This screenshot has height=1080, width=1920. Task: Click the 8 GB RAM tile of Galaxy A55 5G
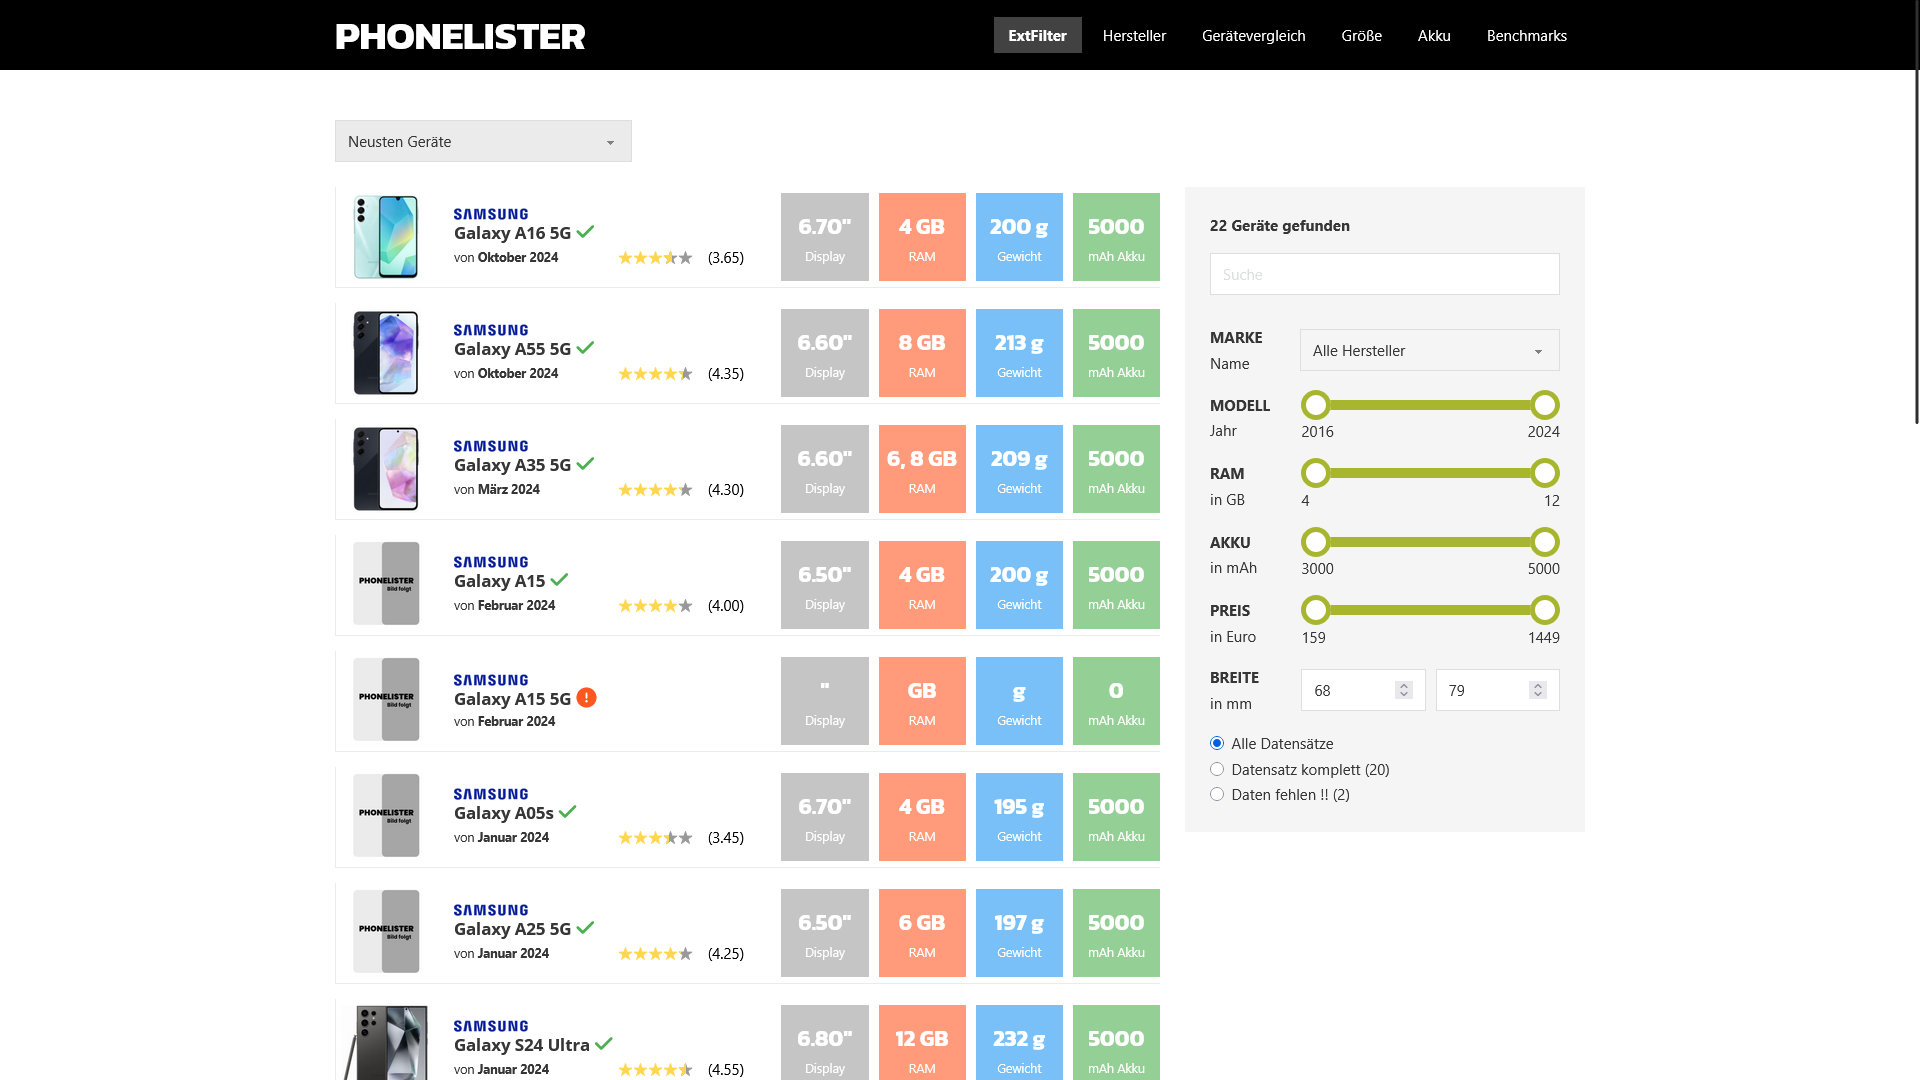pyautogui.click(x=921, y=353)
